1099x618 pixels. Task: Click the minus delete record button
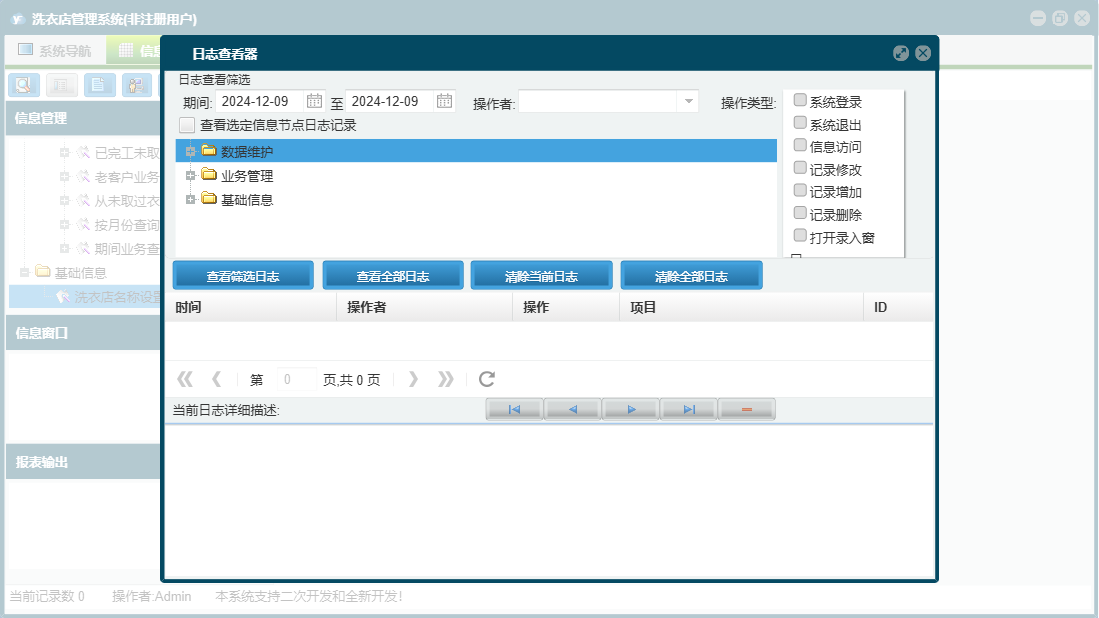tap(746, 409)
